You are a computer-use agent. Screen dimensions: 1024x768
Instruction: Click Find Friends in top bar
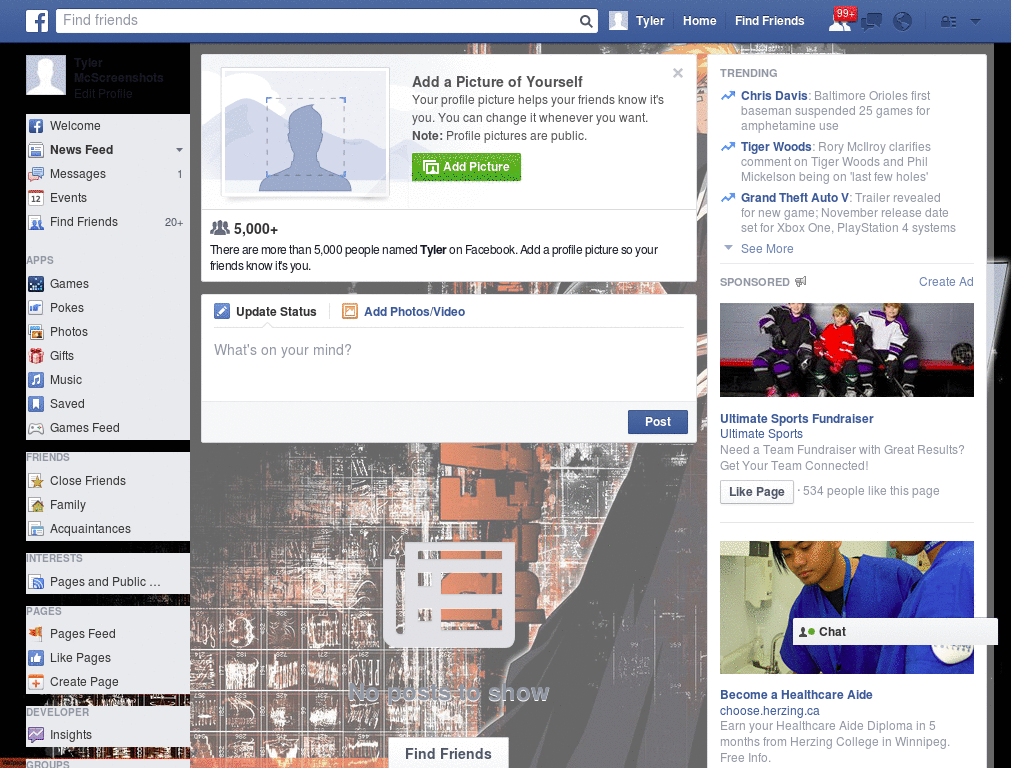(x=769, y=21)
